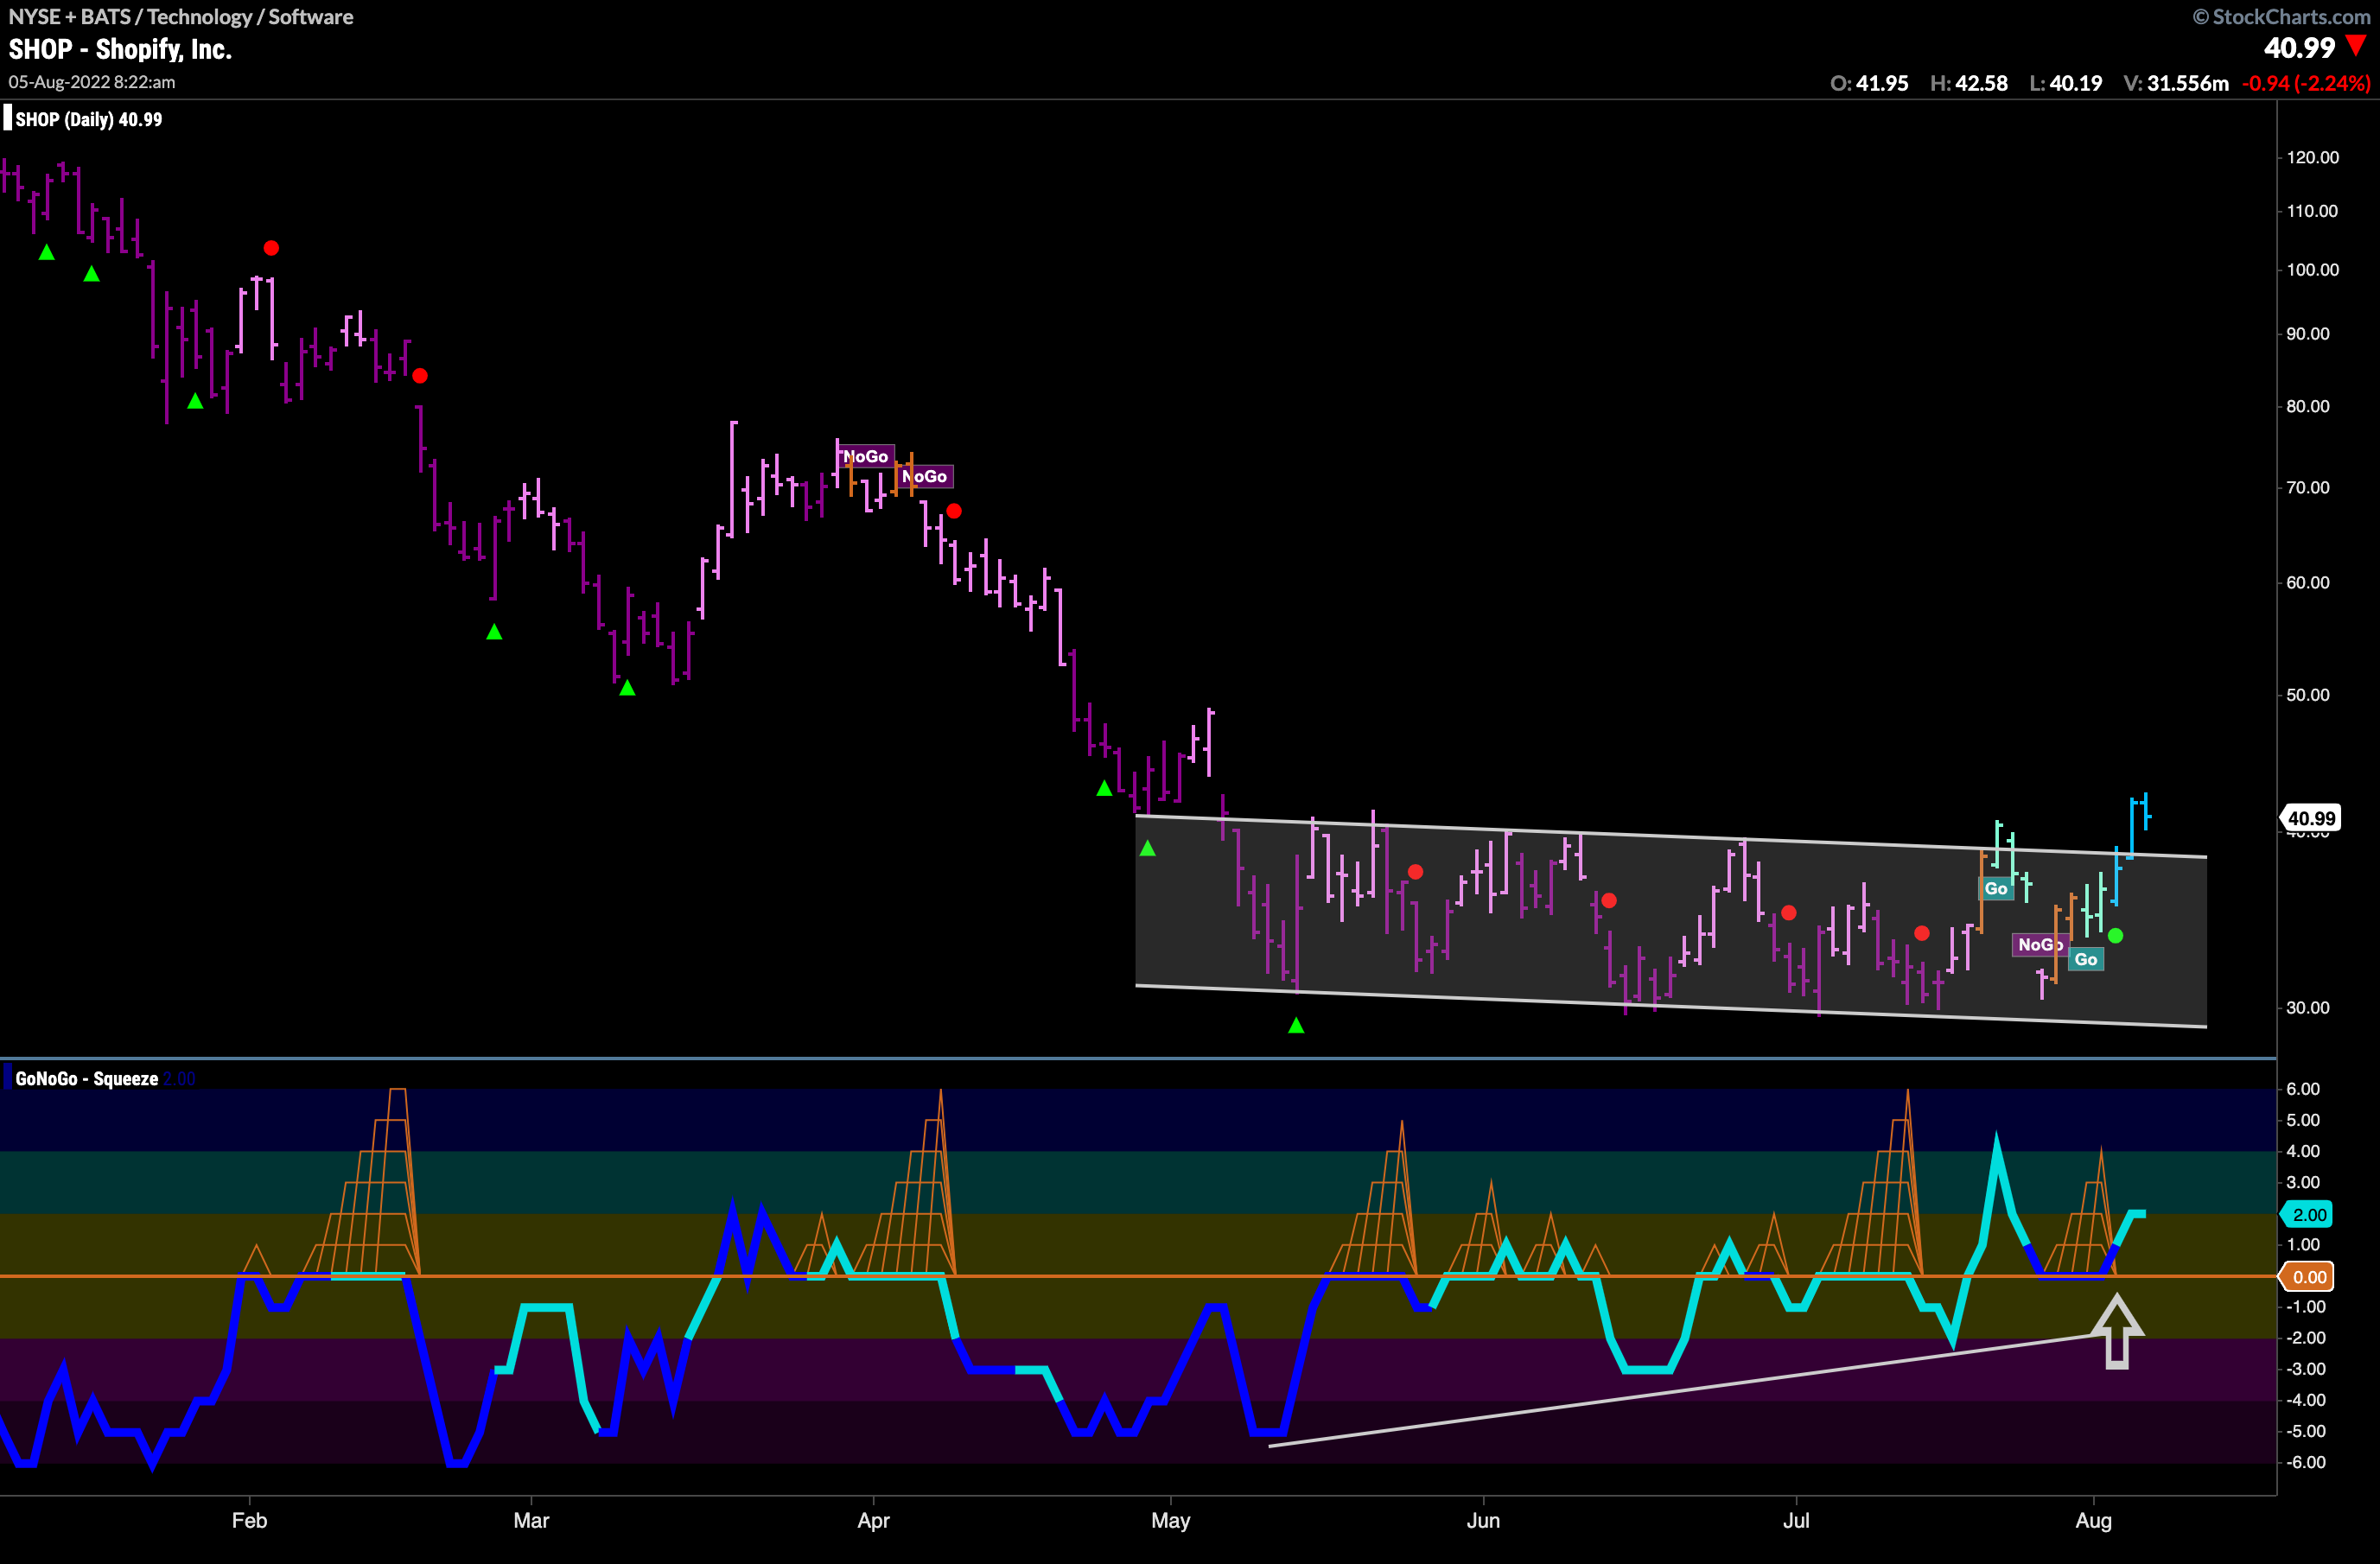Click the Jul date axis label
The image size is (2380, 1564).
coord(1796,1520)
